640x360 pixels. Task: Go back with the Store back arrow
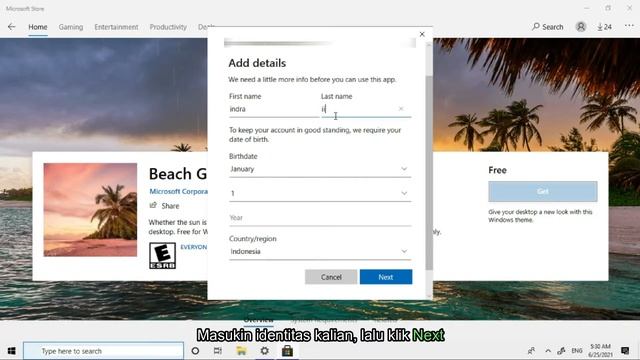coord(11,27)
